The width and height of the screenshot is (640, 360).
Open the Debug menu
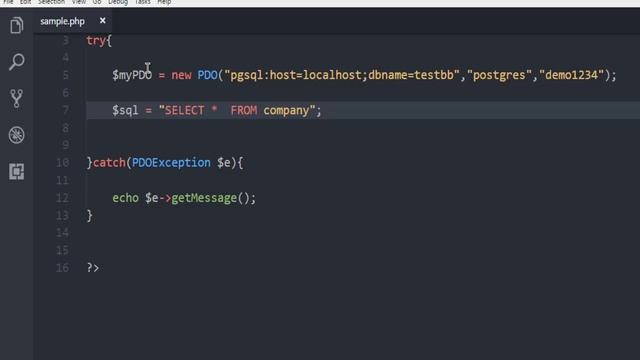coord(118,2)
